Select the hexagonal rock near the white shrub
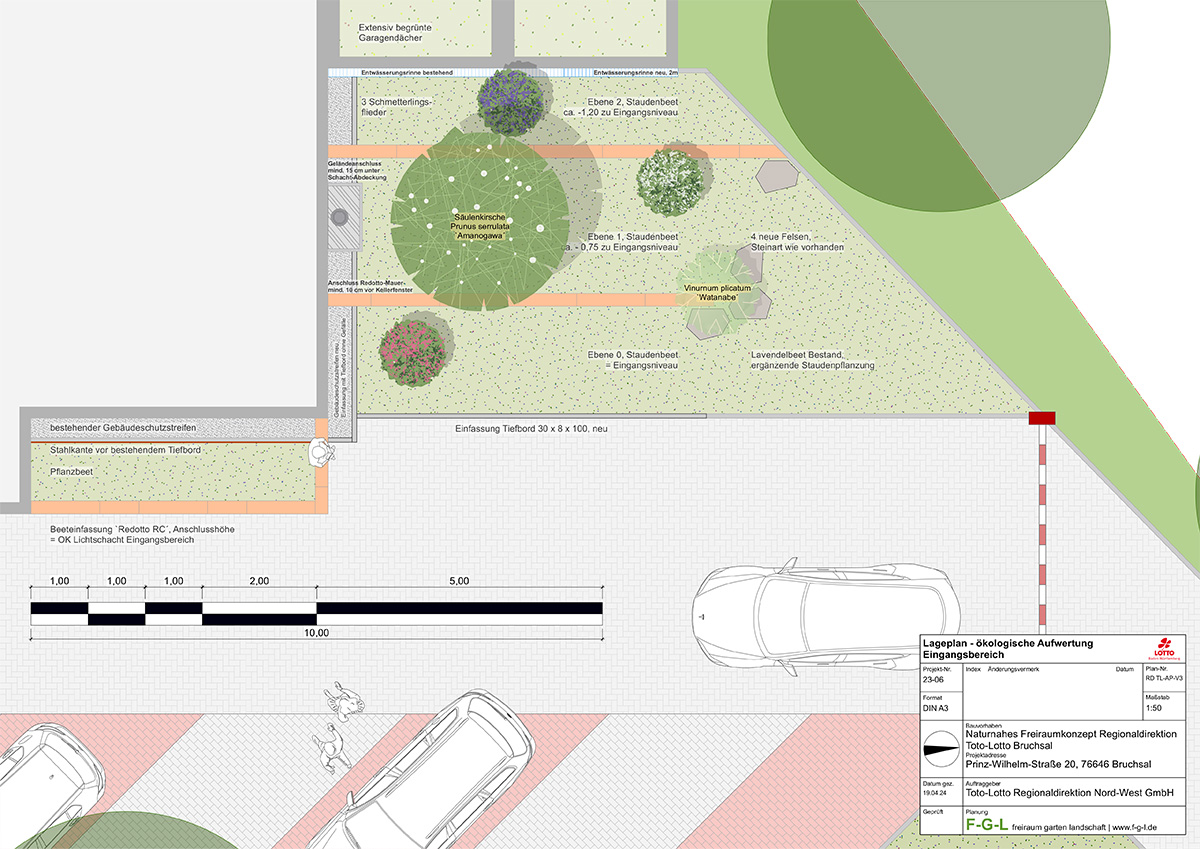 click(x=777, y=177)
